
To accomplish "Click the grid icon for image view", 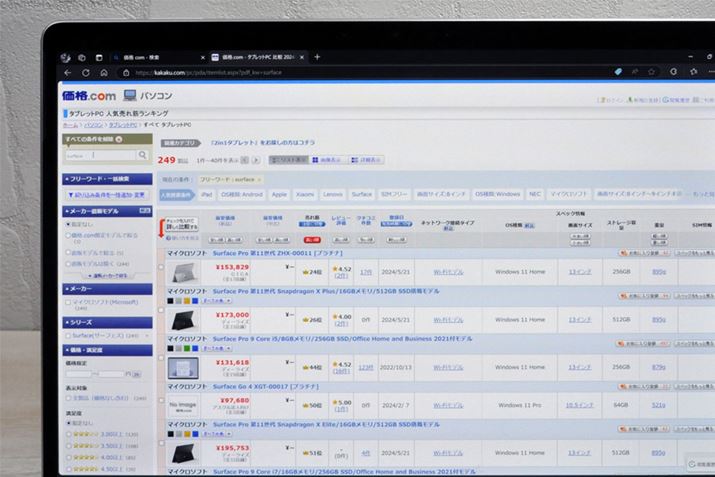I will (315, 160).
